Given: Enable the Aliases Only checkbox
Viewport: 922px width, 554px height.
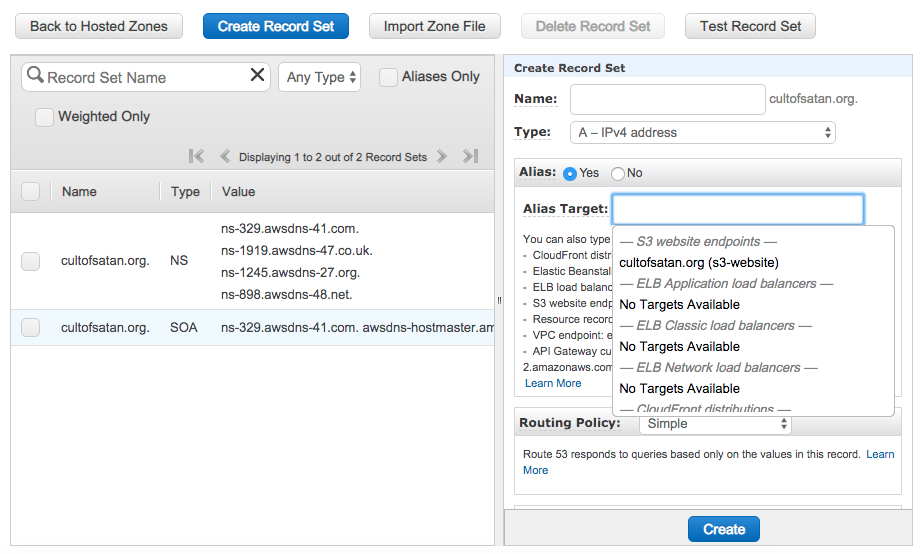Looking at the screenshot, I should click(388, 77).
